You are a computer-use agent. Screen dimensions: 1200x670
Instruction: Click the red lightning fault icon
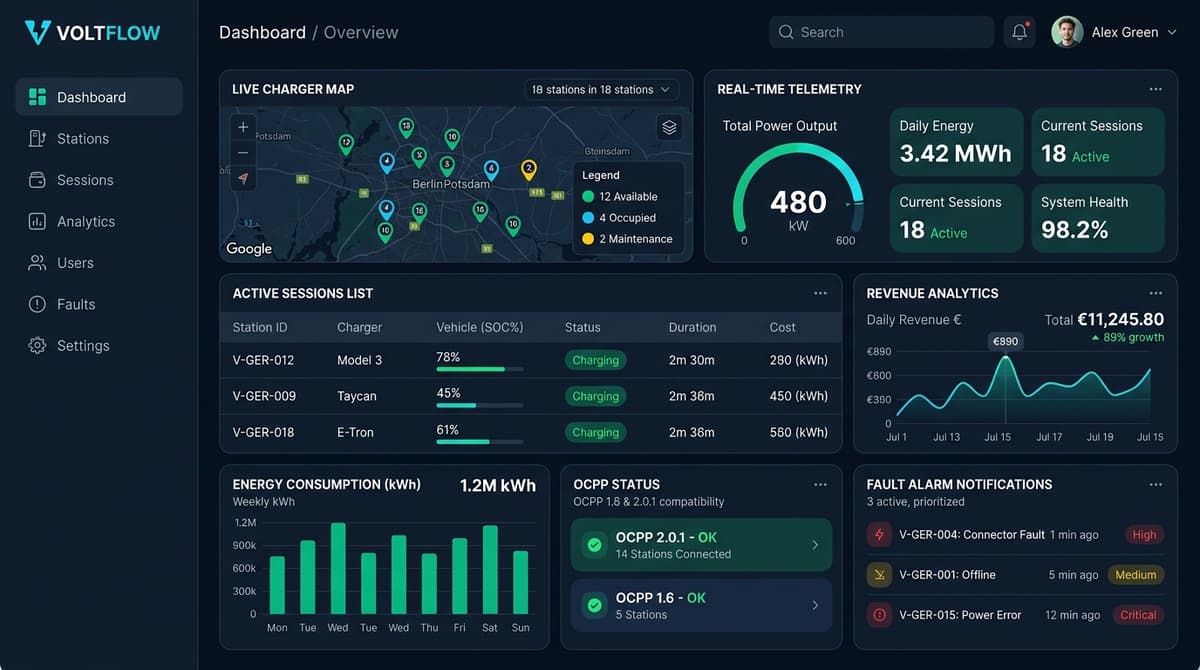point(879,534)
